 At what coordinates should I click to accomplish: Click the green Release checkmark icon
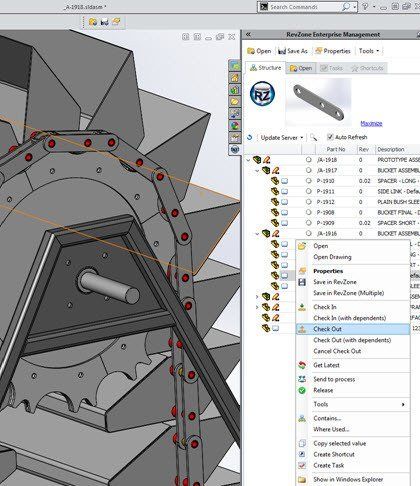pos(302,390)
